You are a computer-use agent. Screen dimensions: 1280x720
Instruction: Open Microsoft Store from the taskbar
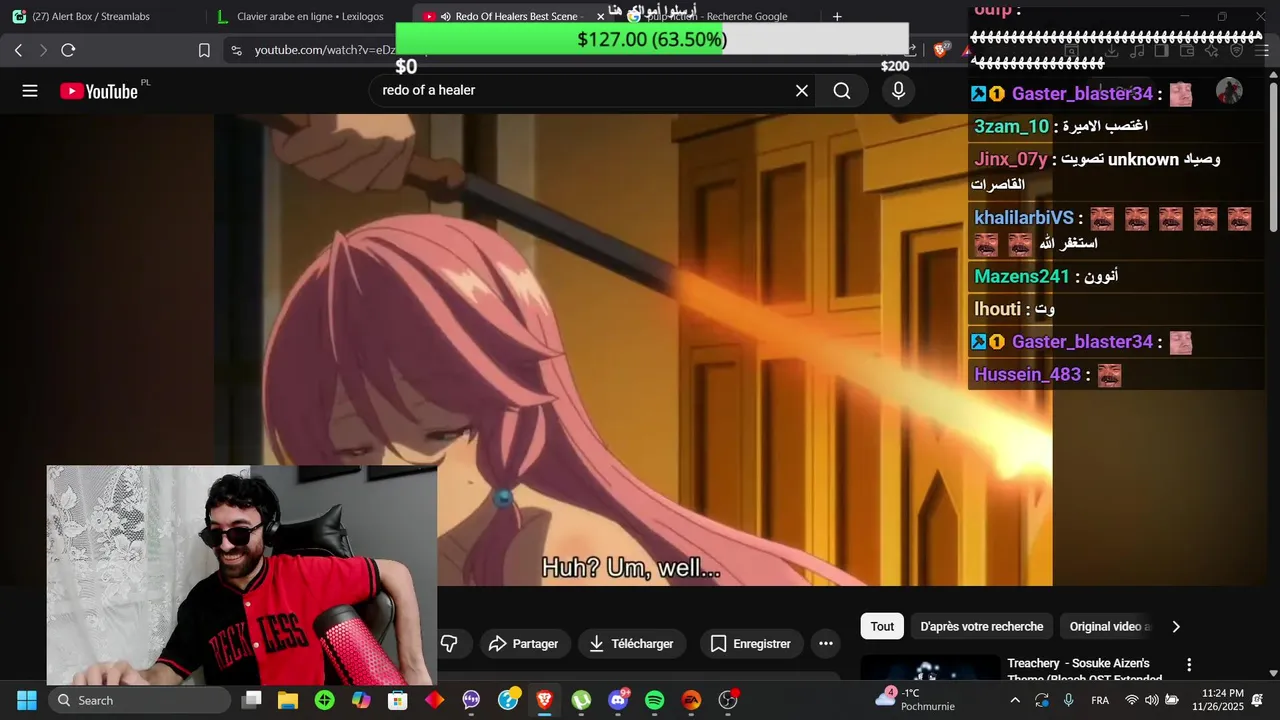point(398,700)
